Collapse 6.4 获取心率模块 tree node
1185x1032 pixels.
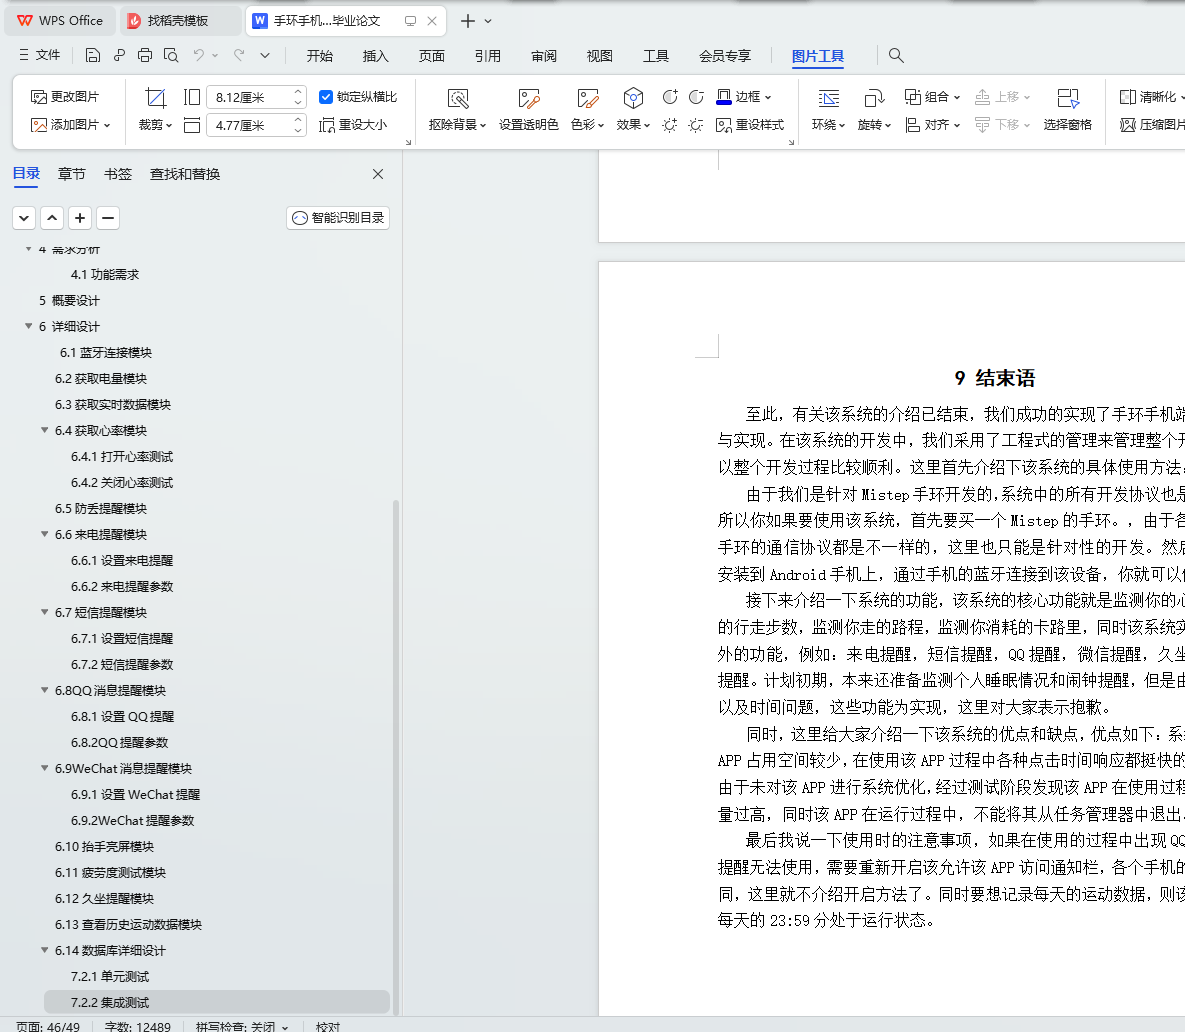45,430
